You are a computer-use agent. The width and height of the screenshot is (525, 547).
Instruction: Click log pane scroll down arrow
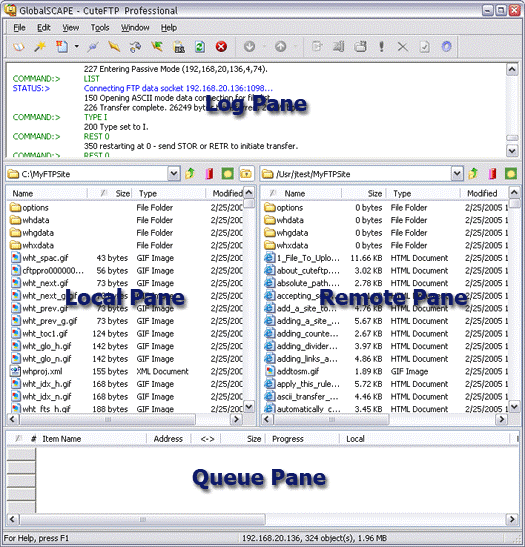(x=512, y=151)
